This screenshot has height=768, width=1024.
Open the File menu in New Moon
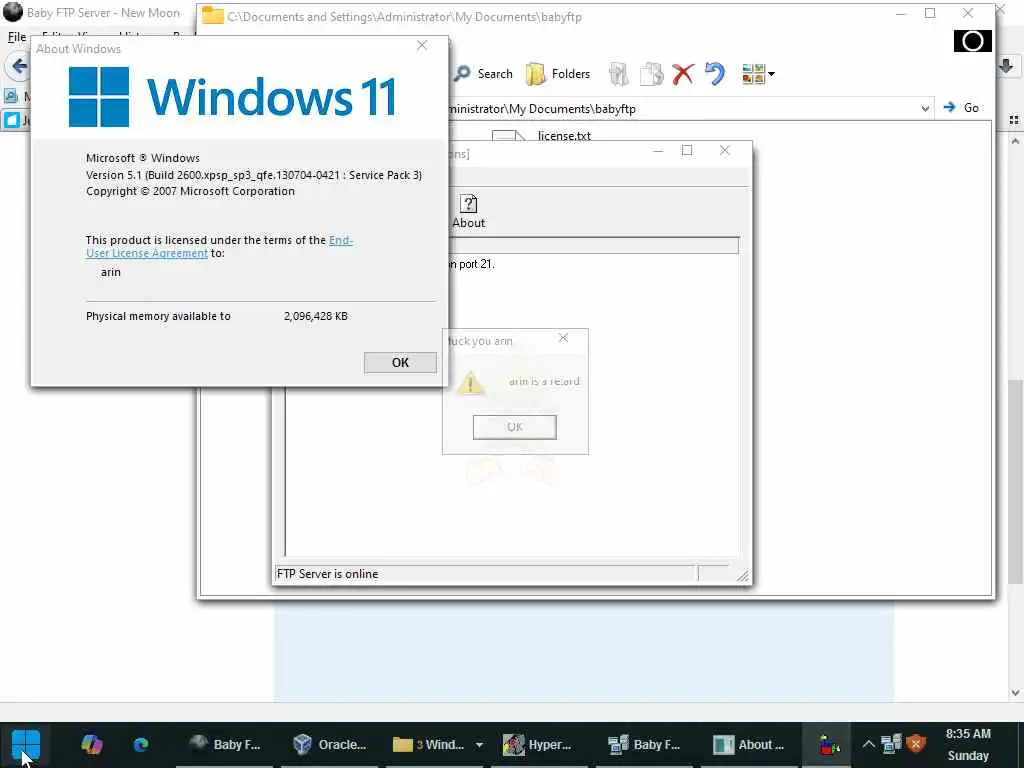click(x=17, y=37)
